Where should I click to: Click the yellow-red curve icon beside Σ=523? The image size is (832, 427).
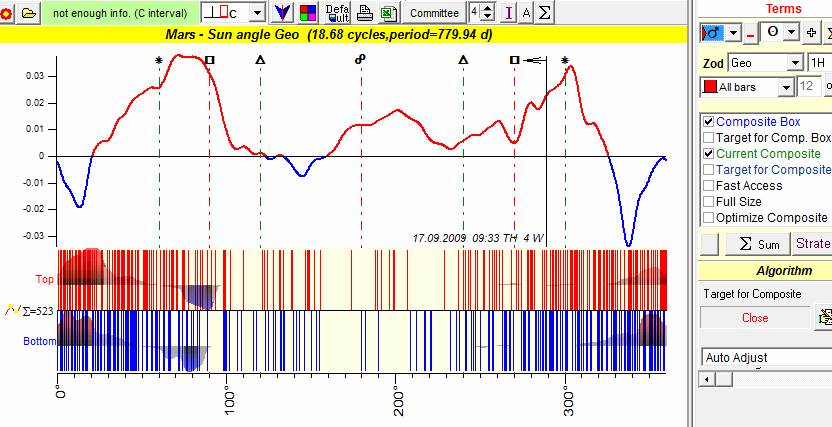tap(13, 310)
